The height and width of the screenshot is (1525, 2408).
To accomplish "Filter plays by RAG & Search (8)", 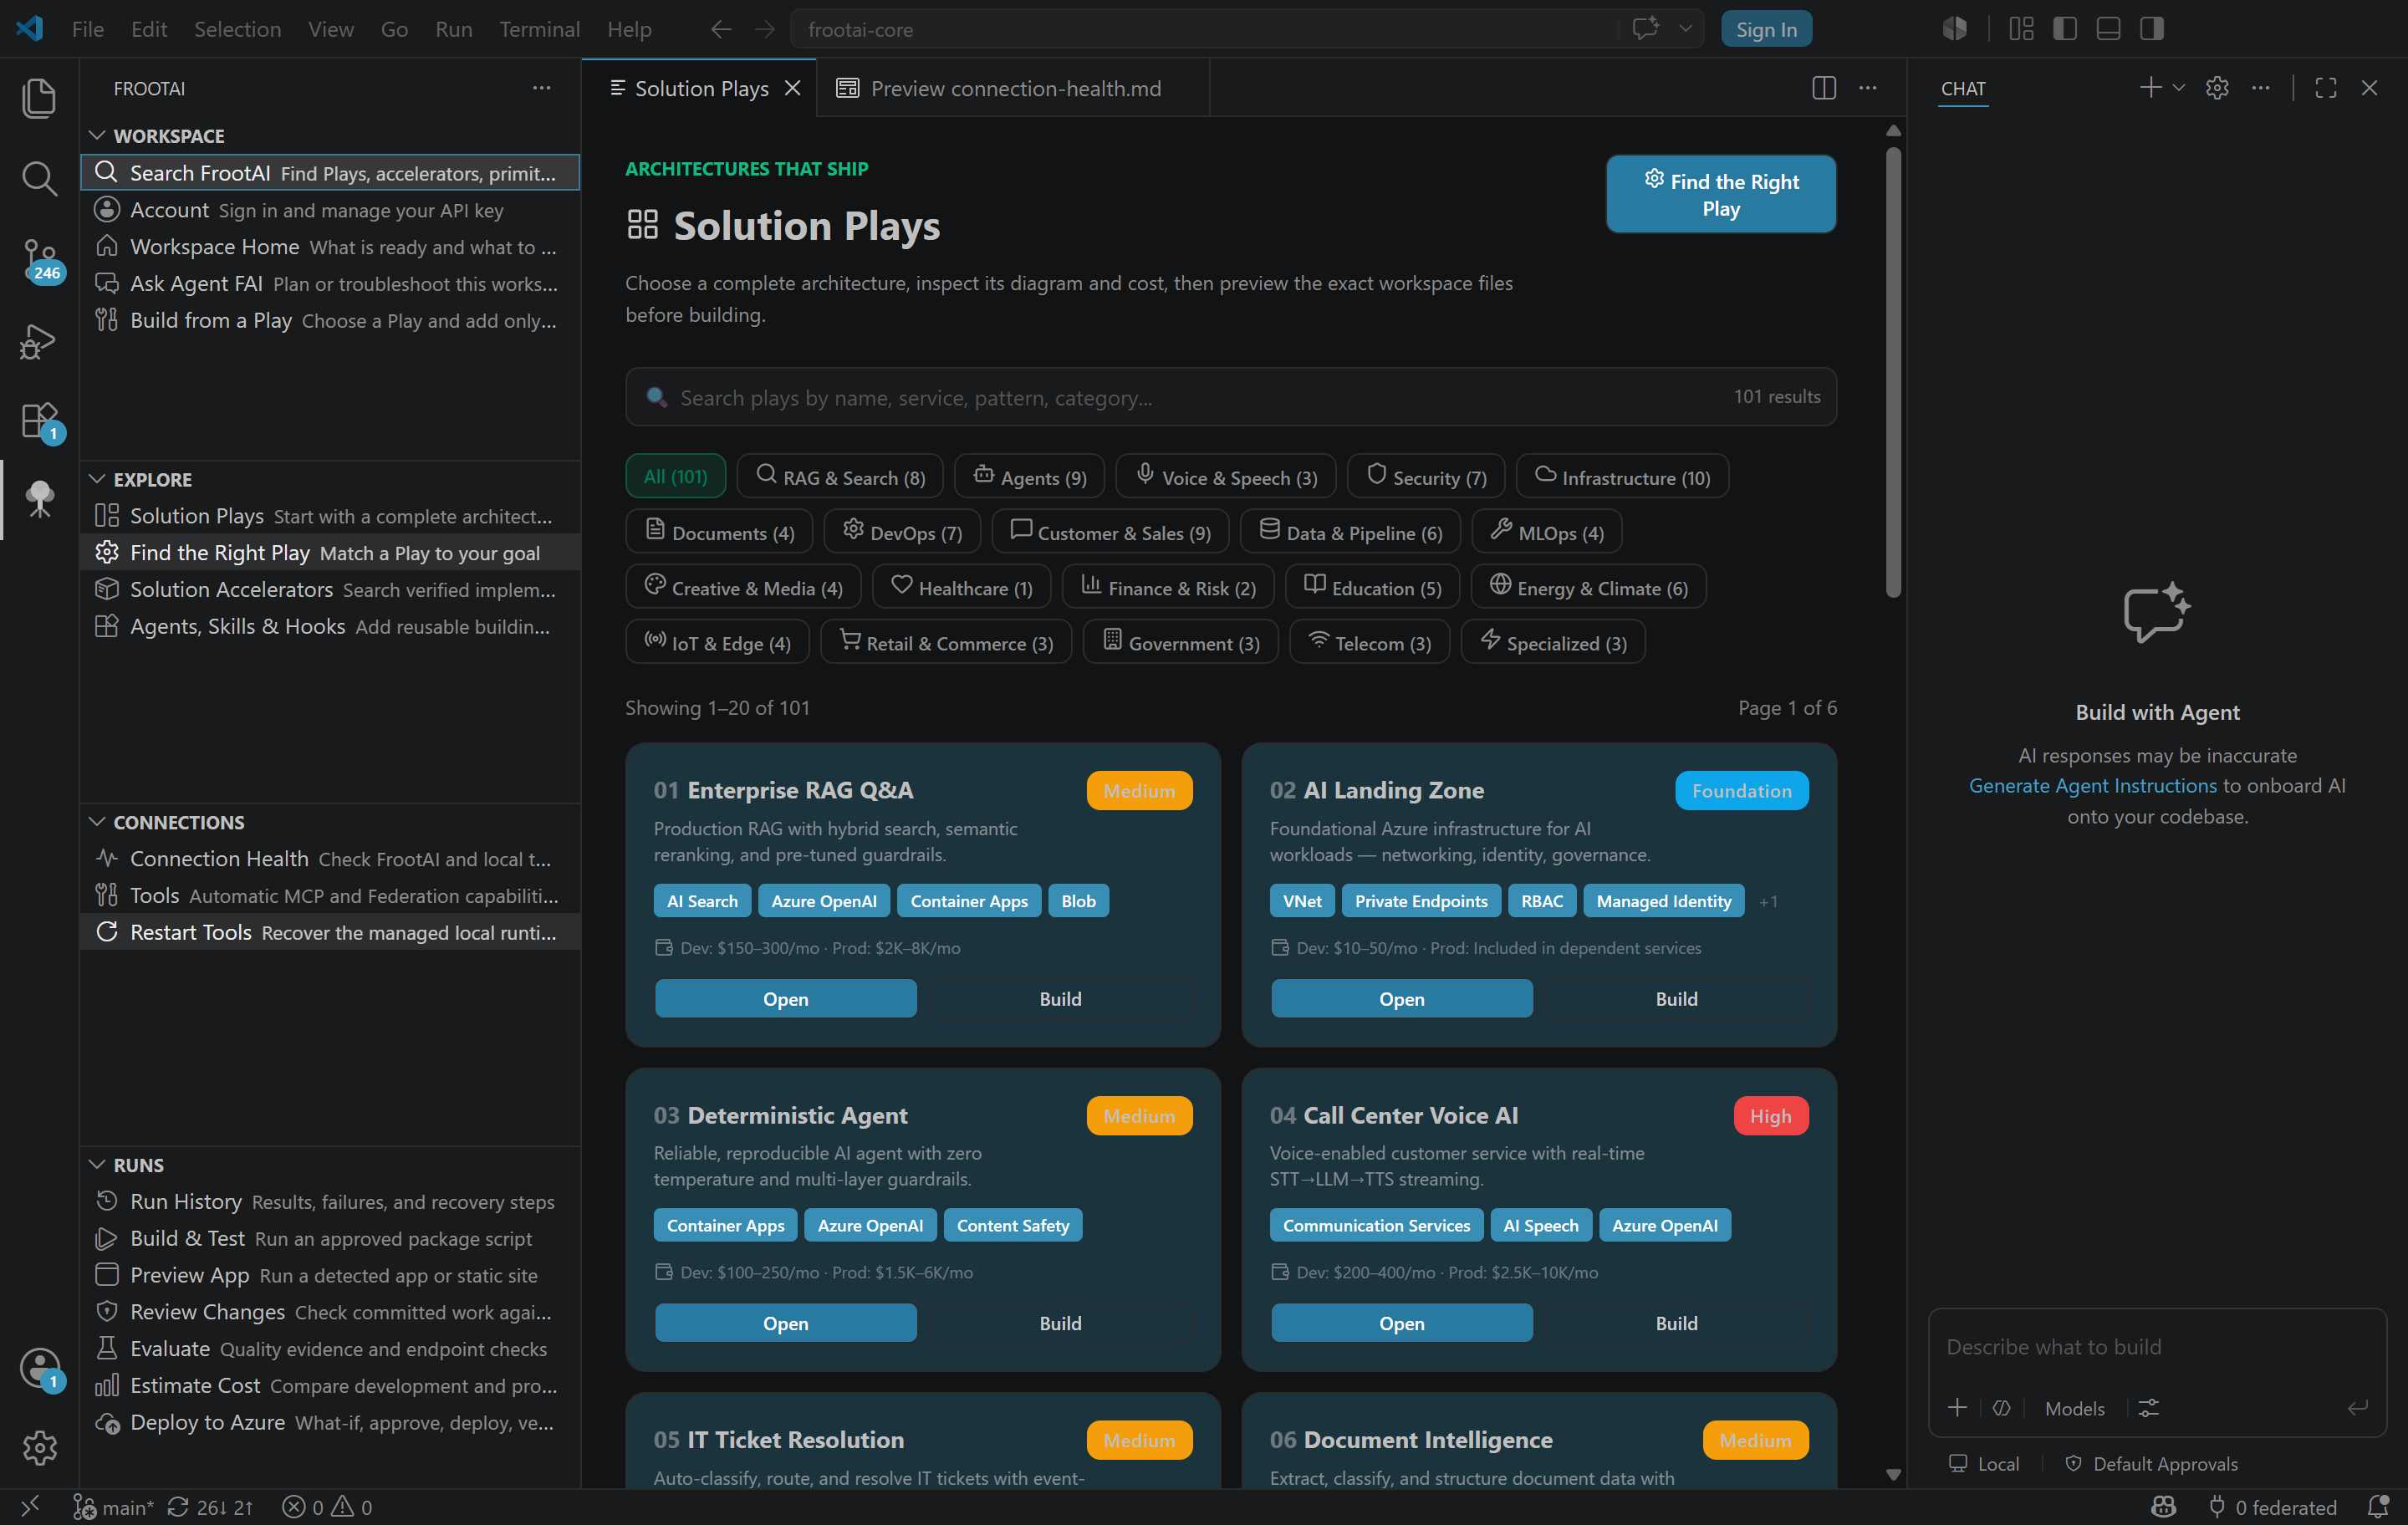I will [x=840, y=477].
